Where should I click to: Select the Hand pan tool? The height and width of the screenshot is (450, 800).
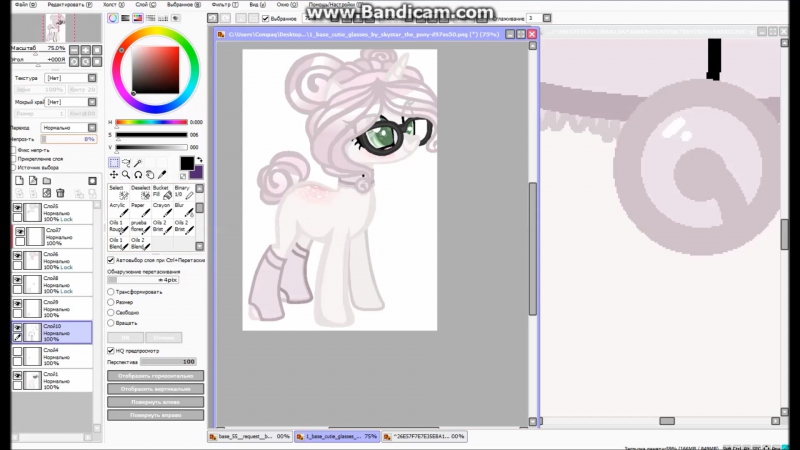click(x=150, y=174)
